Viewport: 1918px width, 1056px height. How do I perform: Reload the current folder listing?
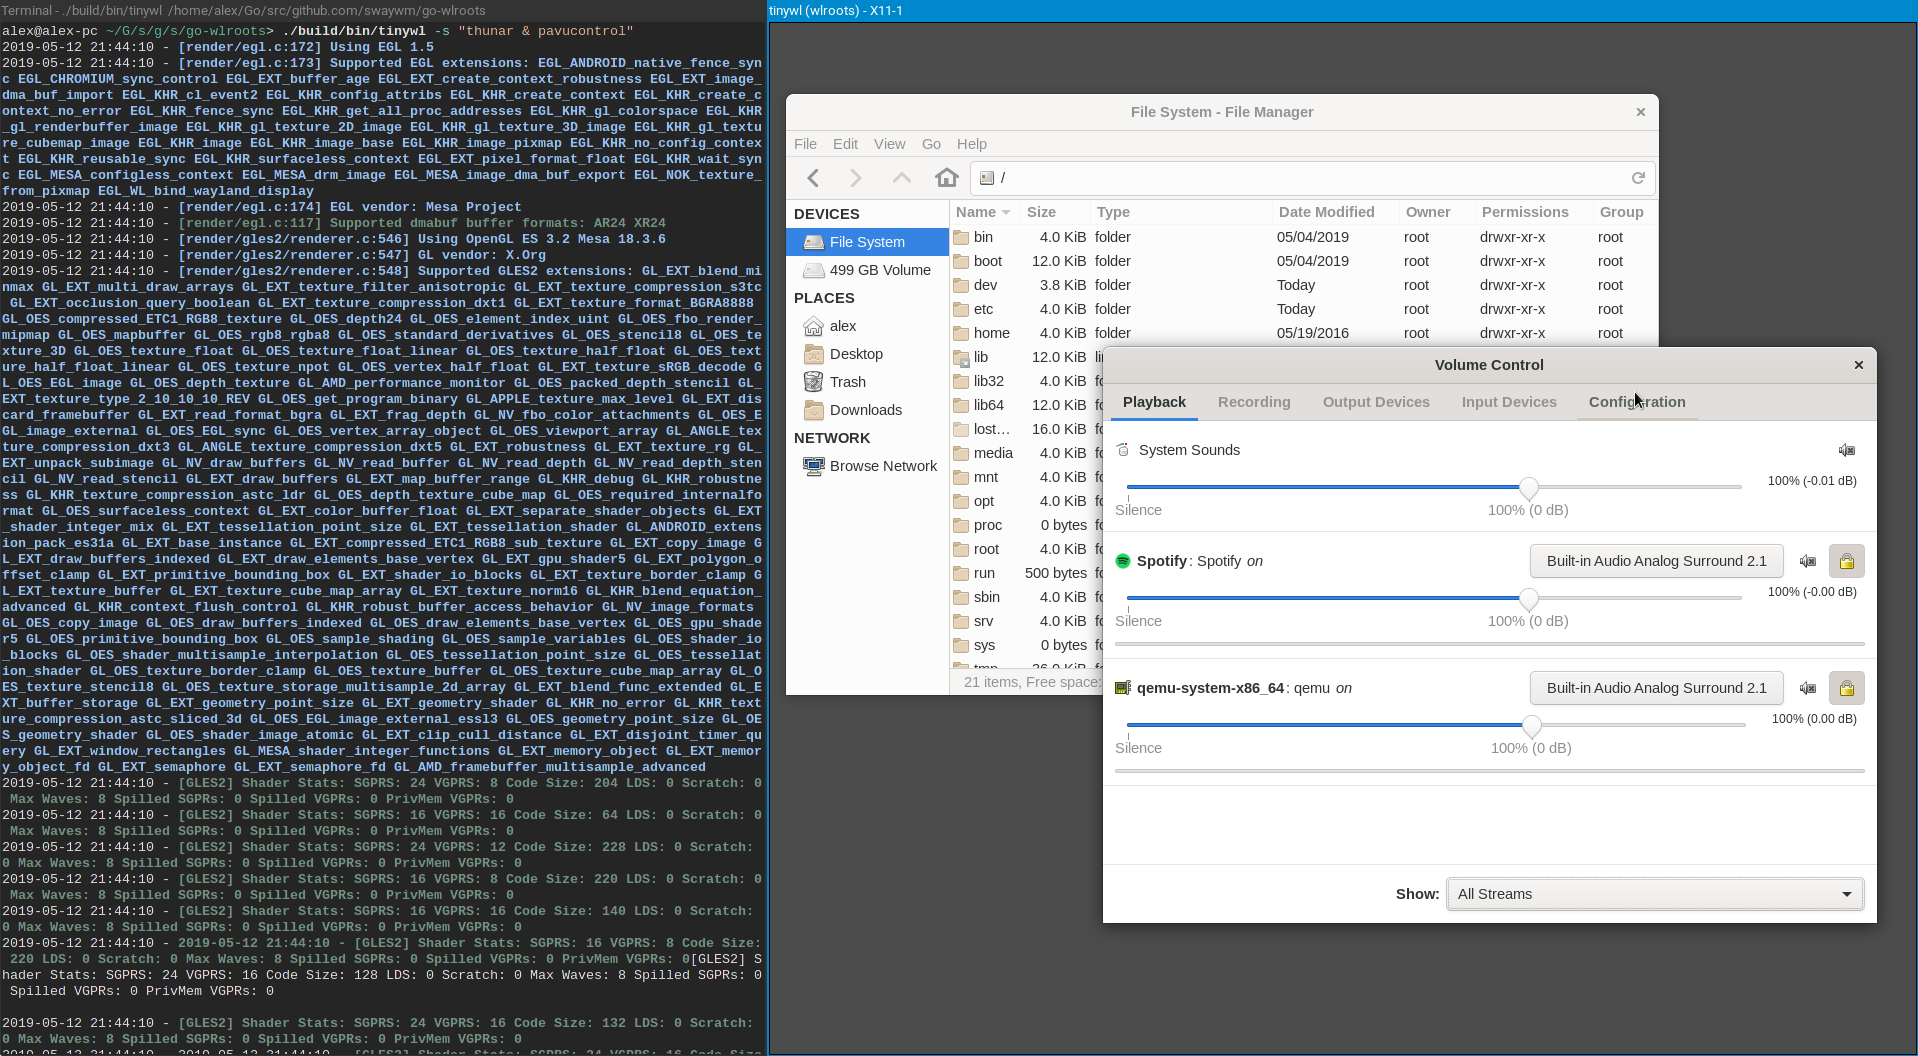[x=1638, y=178]
